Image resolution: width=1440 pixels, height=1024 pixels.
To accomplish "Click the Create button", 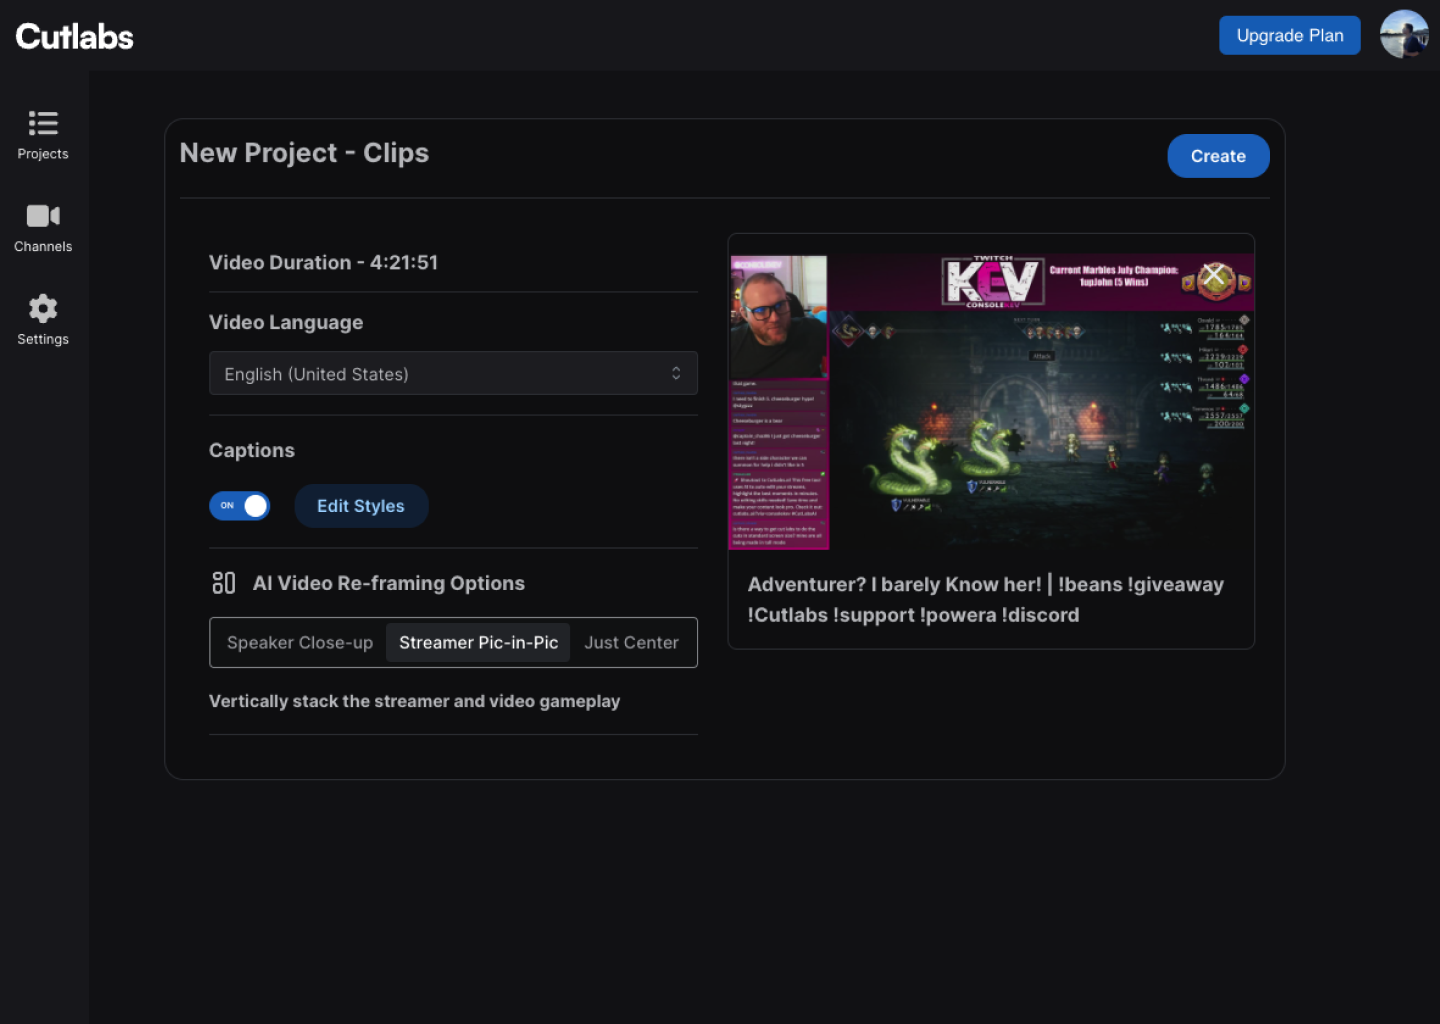I will [x=1218, y=156].
